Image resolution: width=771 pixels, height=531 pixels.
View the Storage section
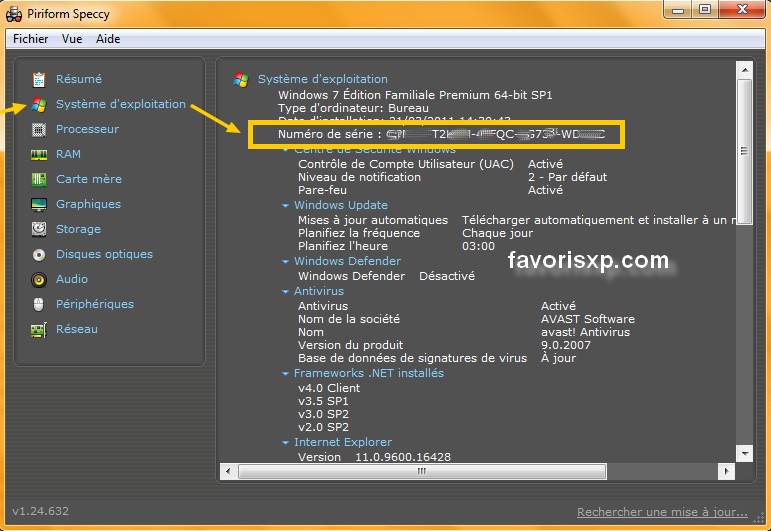coord(78,229)
